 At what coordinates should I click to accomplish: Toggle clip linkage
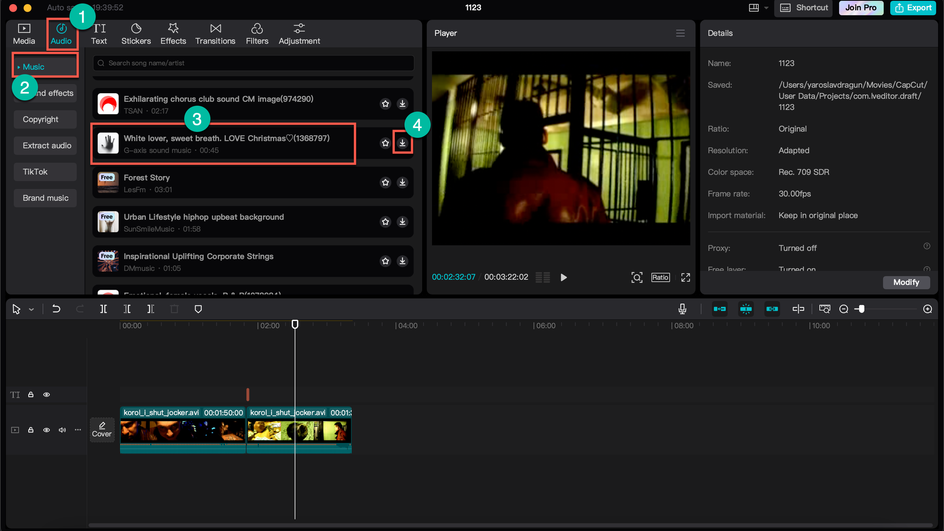772,309
